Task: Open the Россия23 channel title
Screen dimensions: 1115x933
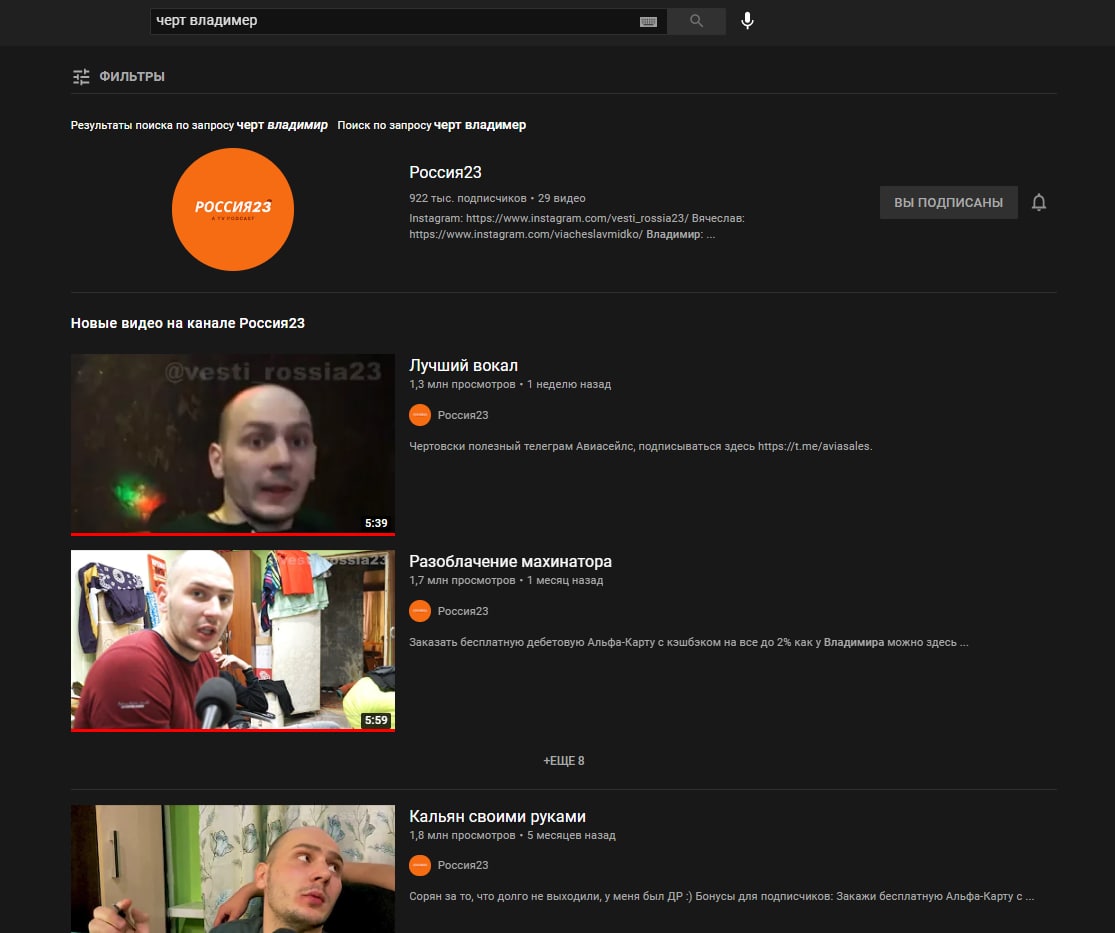Action: point(445,172)
